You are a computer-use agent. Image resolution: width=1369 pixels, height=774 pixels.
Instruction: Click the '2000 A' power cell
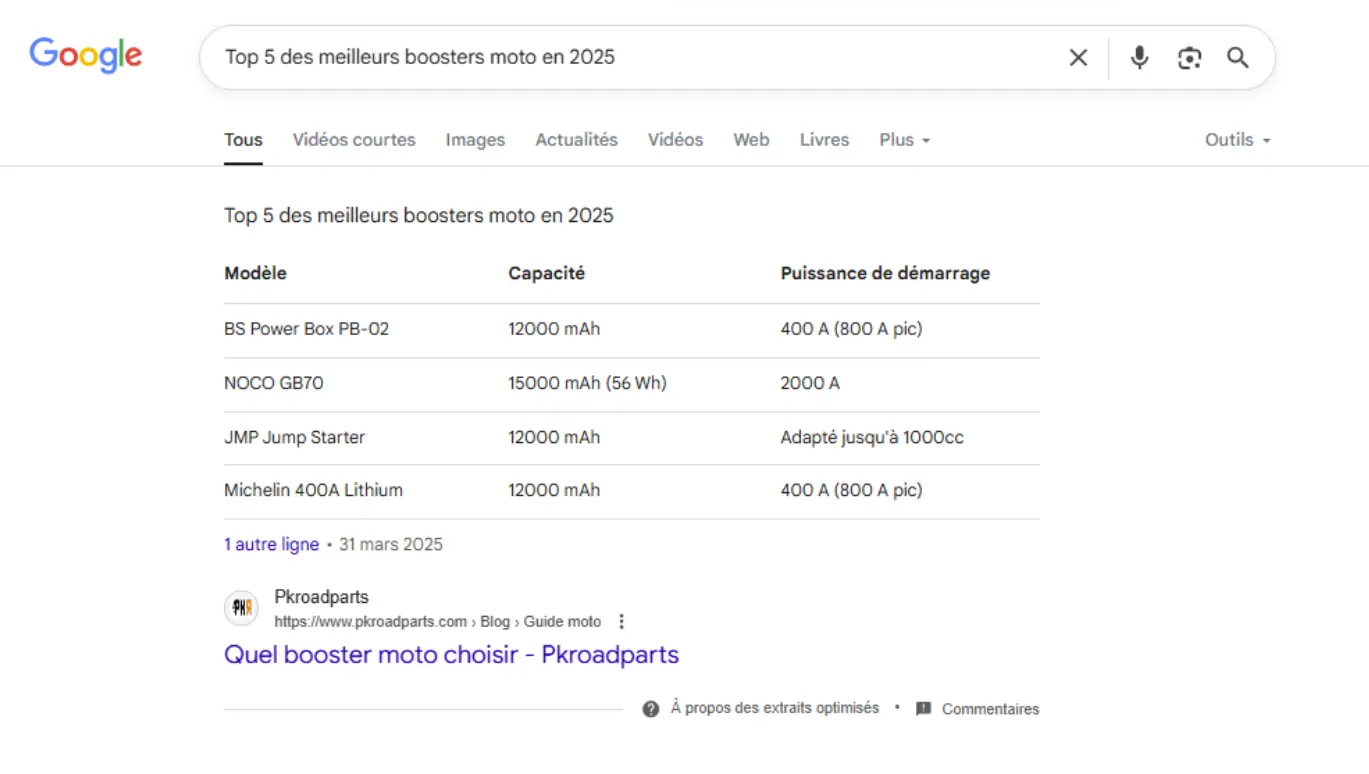pos(810,383)
